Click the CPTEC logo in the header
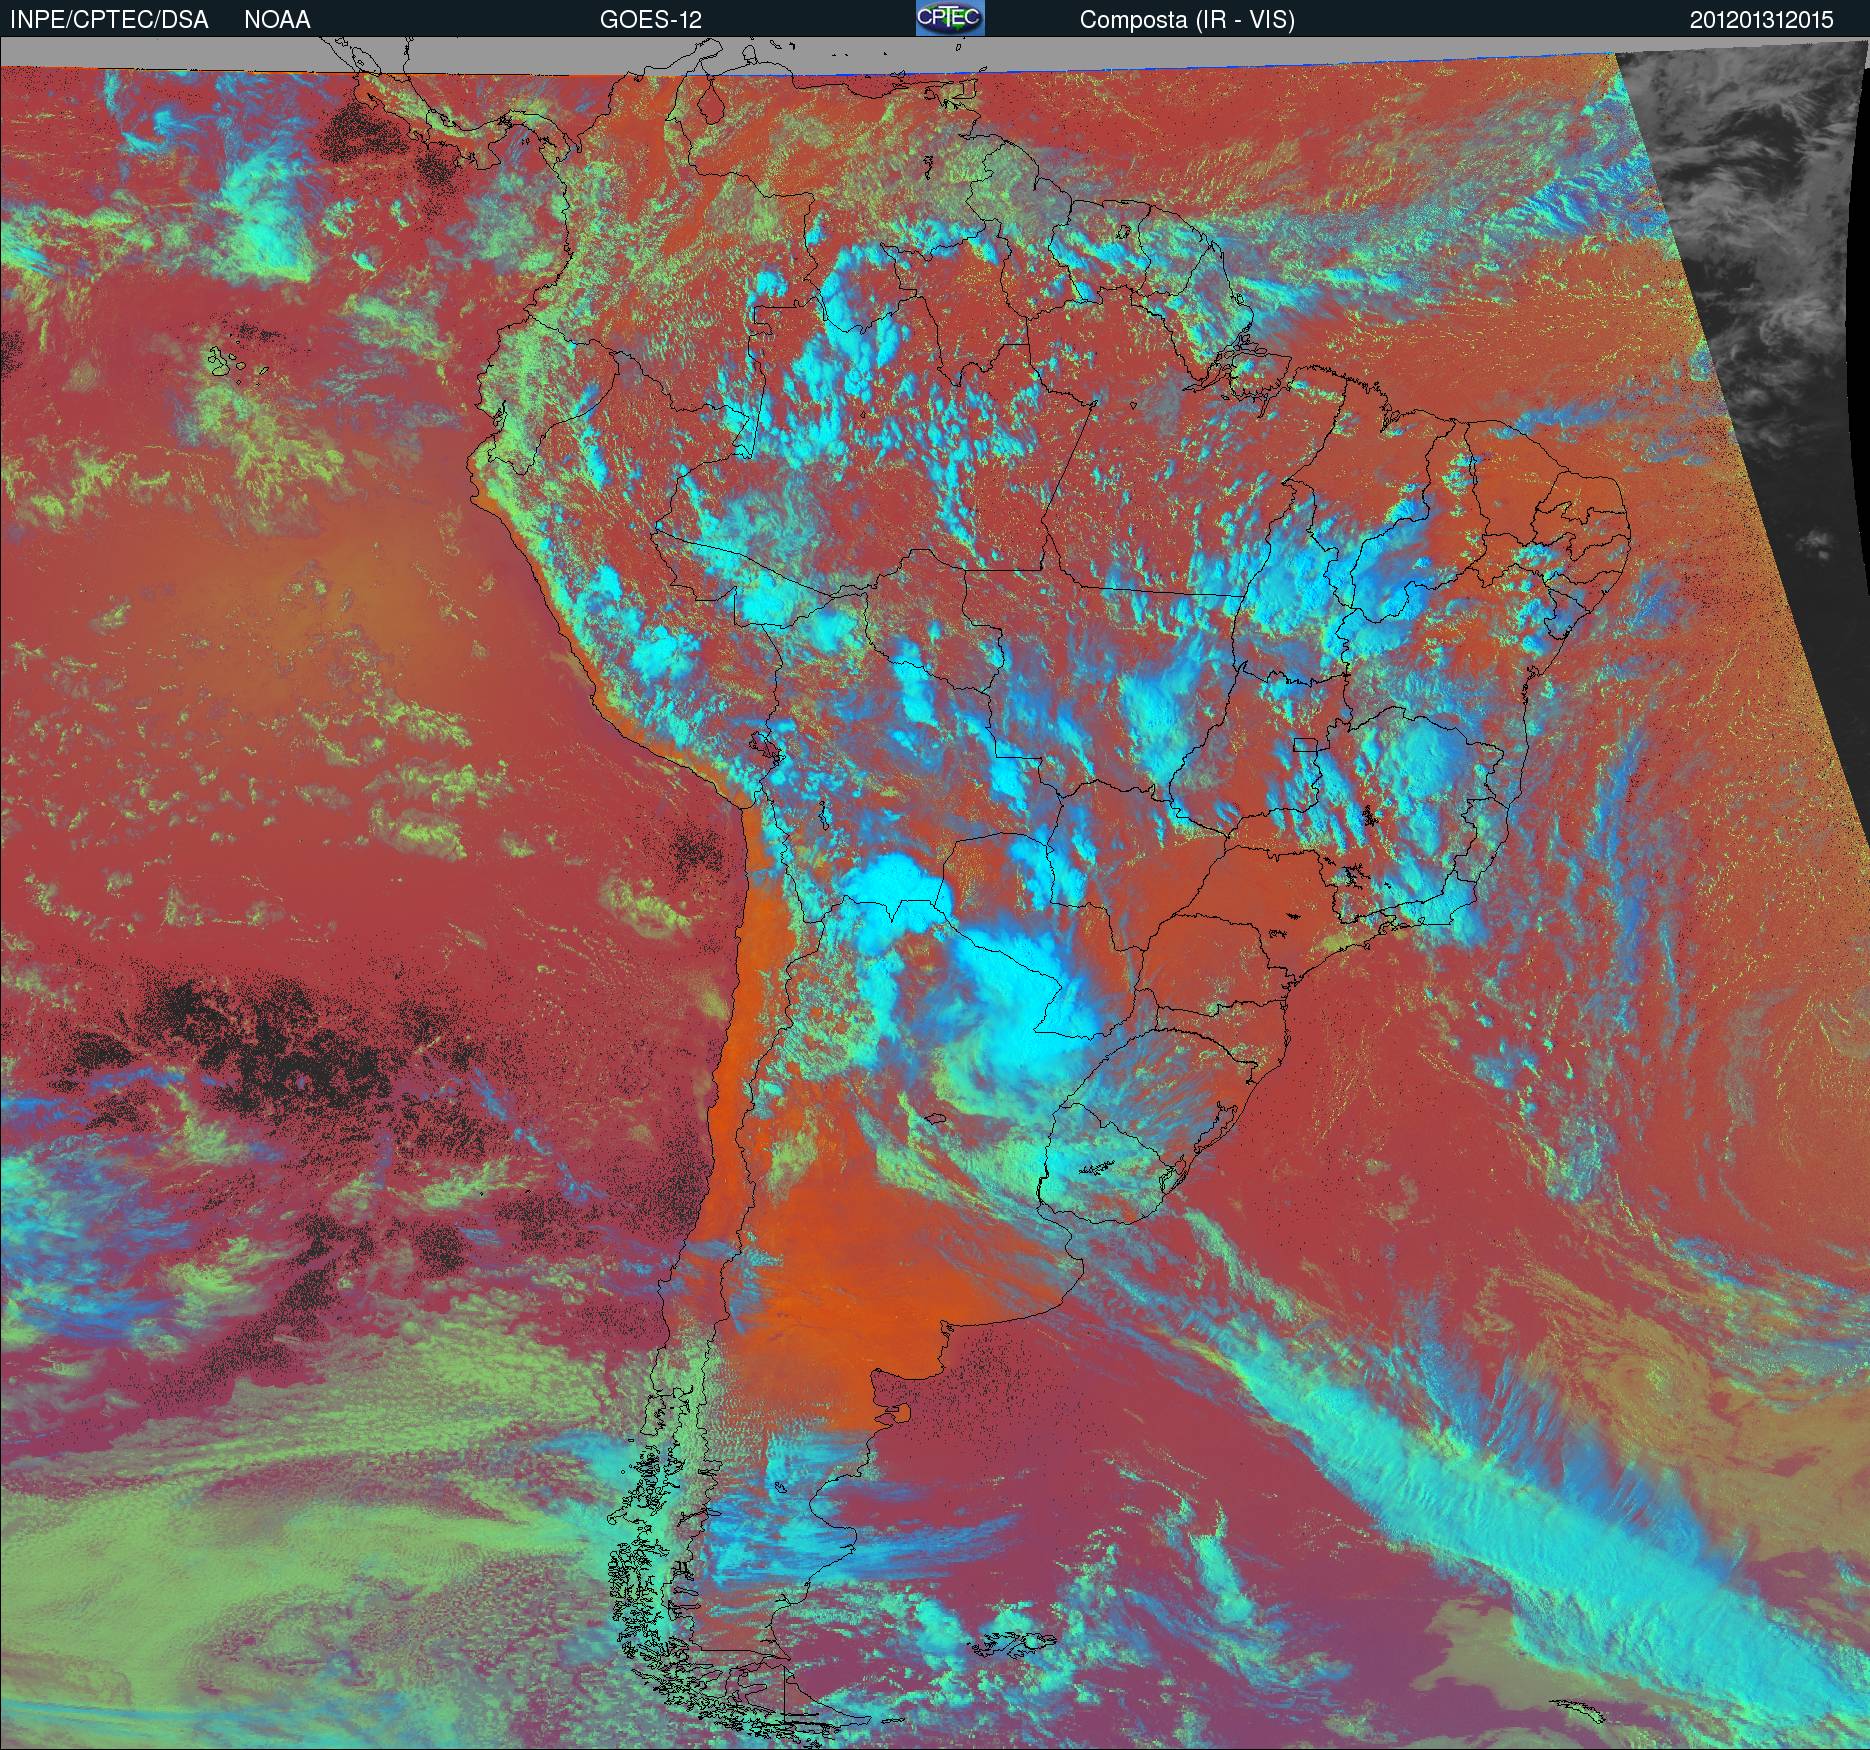 (950, 18)
